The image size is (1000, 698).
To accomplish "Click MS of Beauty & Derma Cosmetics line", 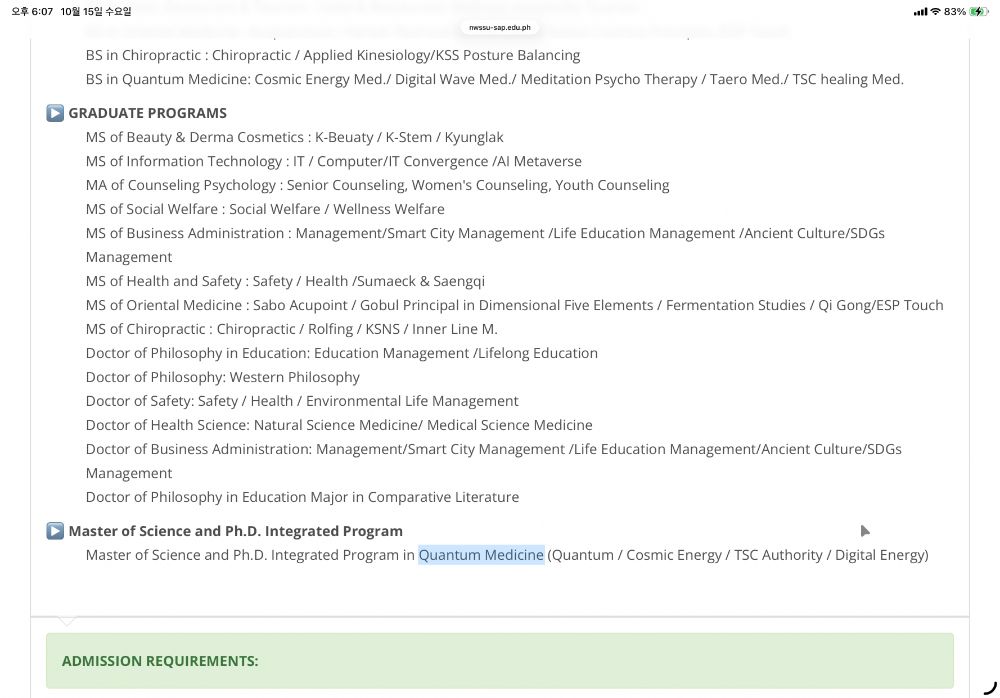I will pyautogui.click(x=294, y=137).
